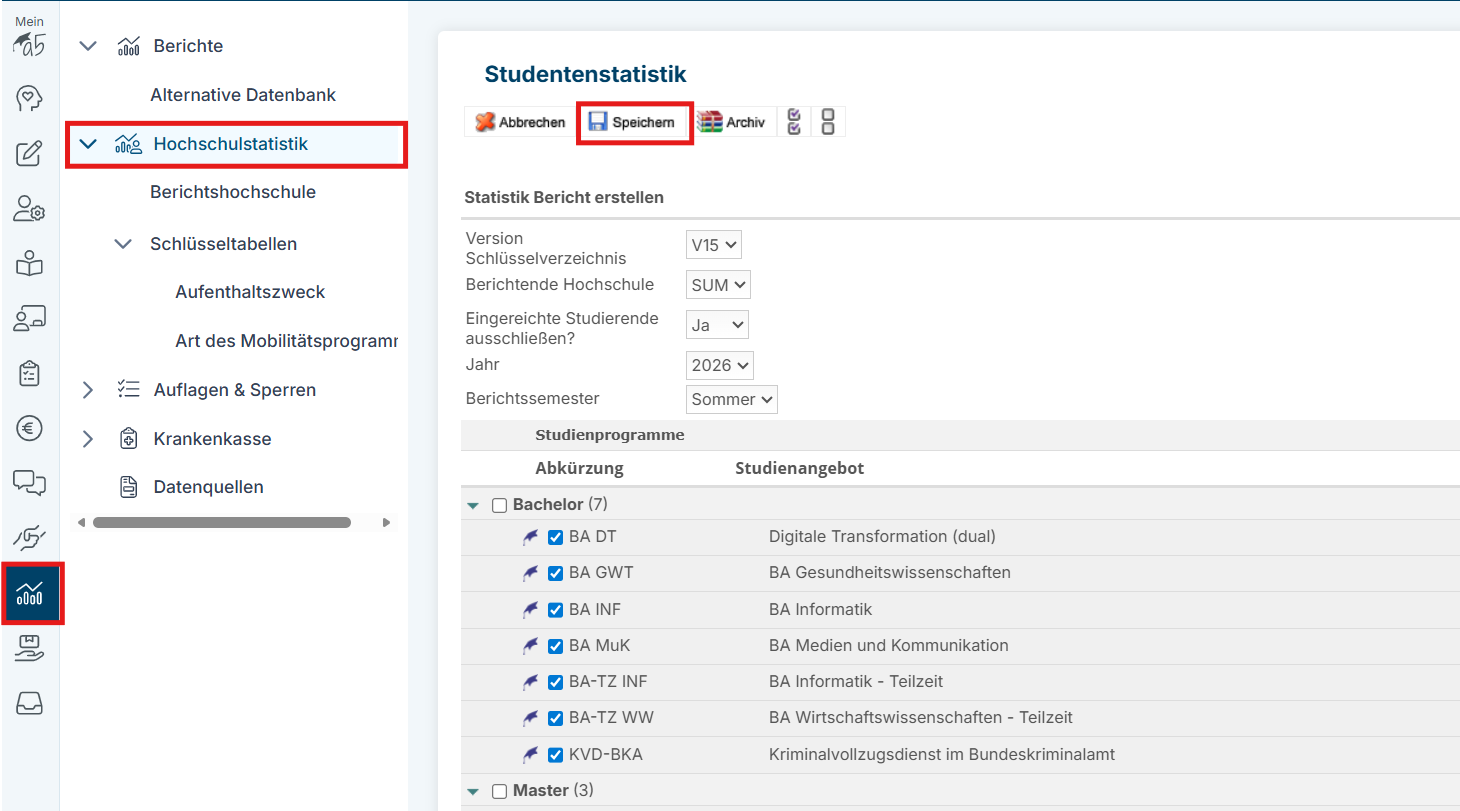Click the program icon beside BA-TZ WW
The image size is (1460, 811).
pyautogui.click(x=531, y=718)
